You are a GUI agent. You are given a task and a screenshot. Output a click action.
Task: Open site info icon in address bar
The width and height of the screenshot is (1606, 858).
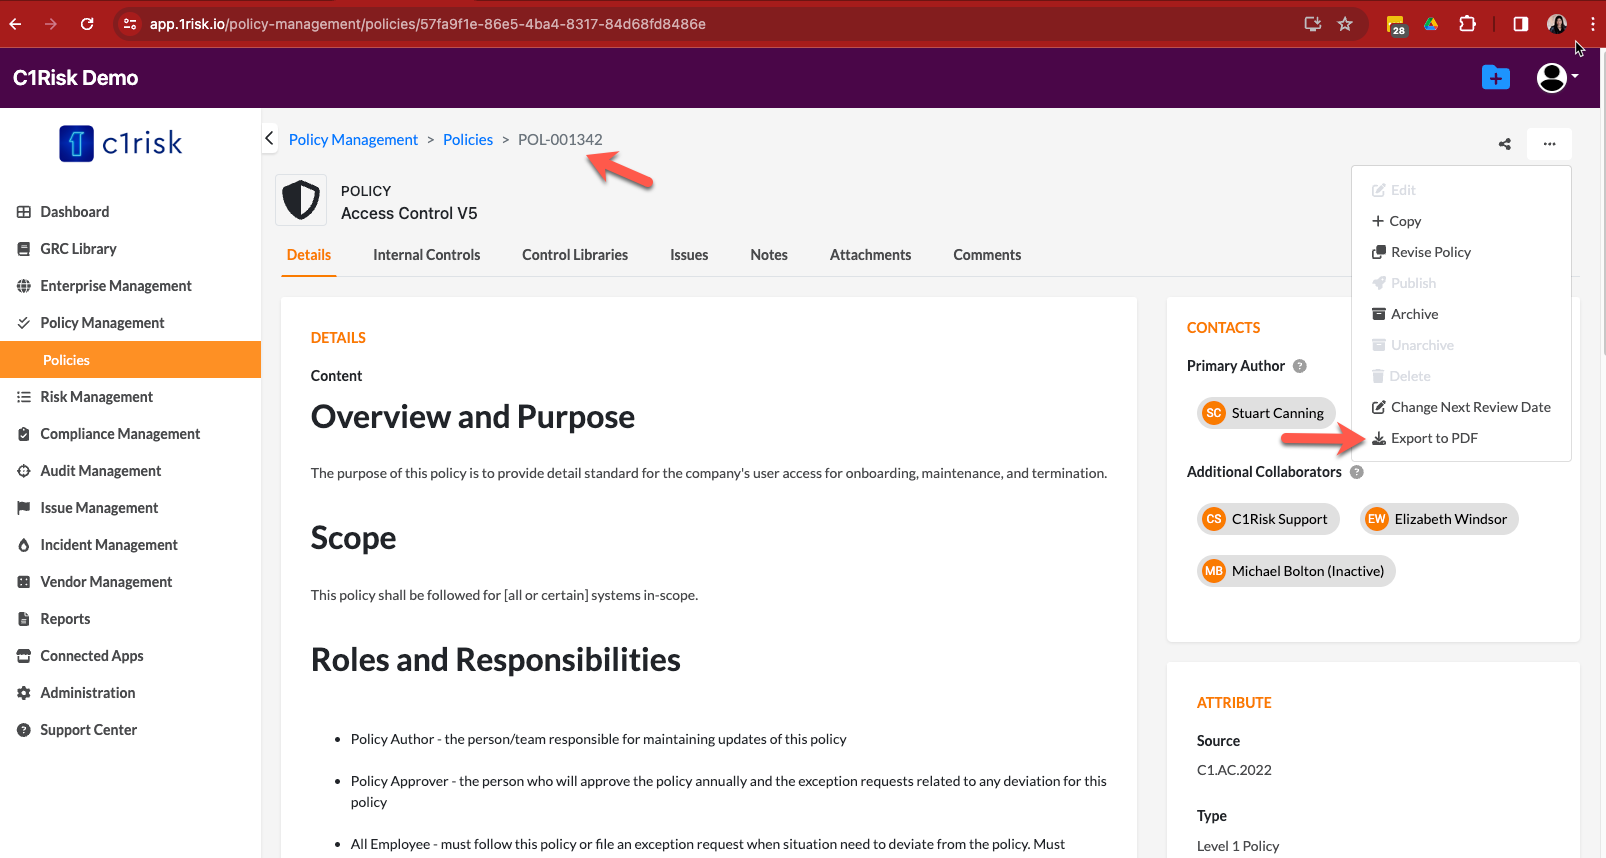point(130,24)
